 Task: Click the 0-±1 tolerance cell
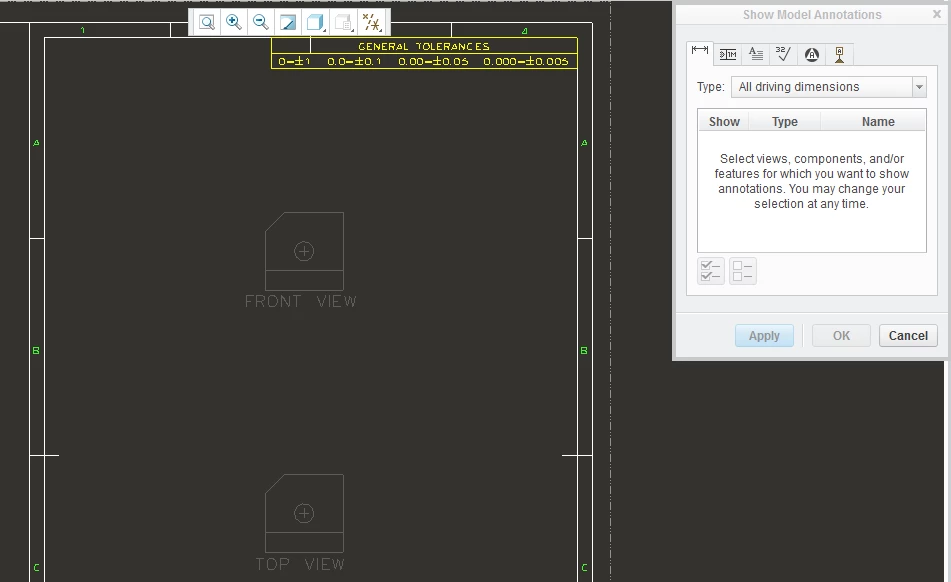tap(294, 61)
